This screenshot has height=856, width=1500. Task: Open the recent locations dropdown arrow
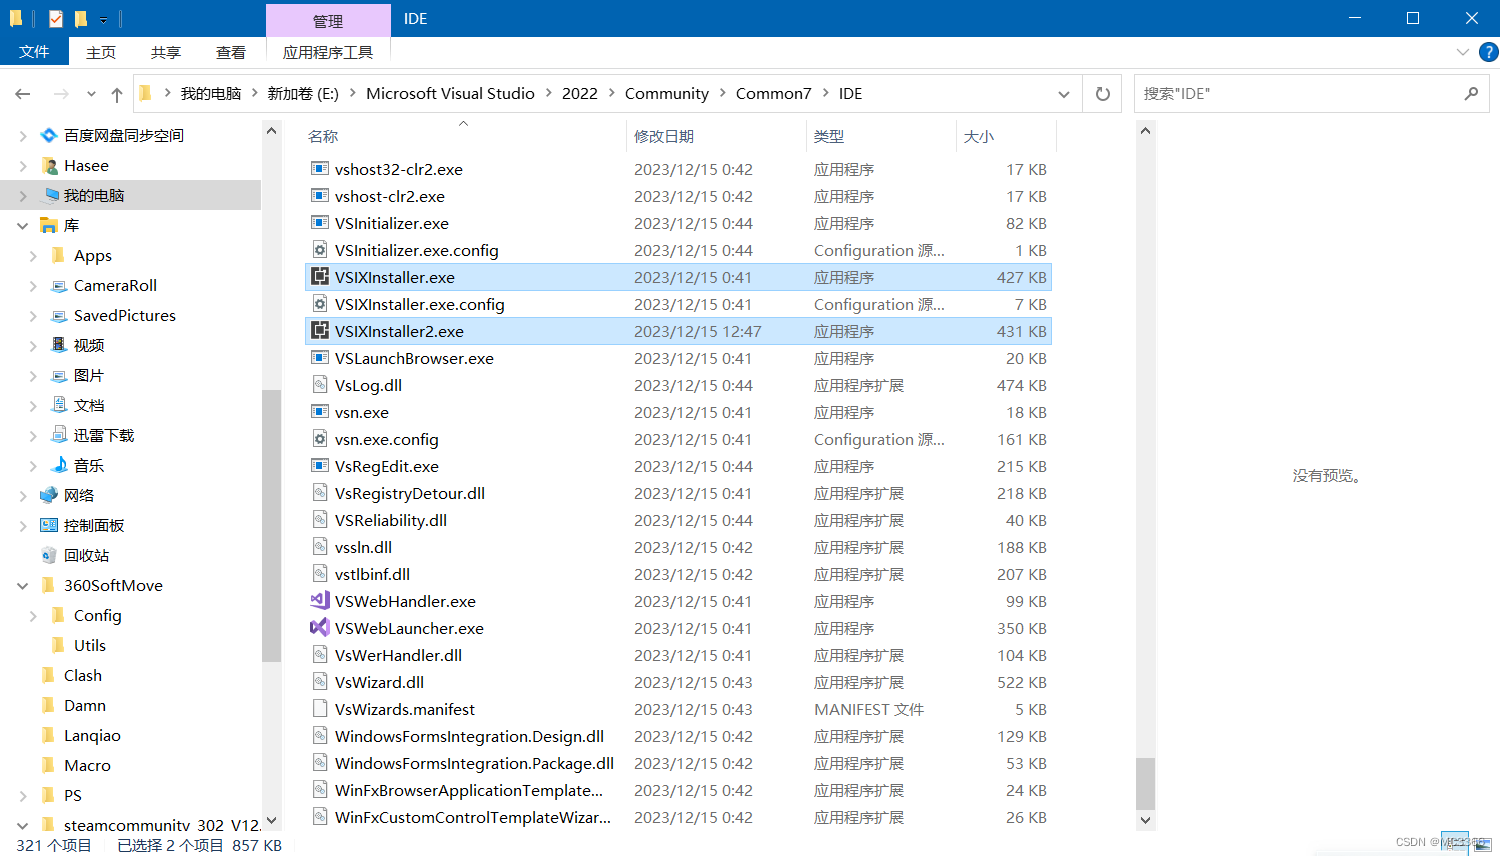(91, 94)
